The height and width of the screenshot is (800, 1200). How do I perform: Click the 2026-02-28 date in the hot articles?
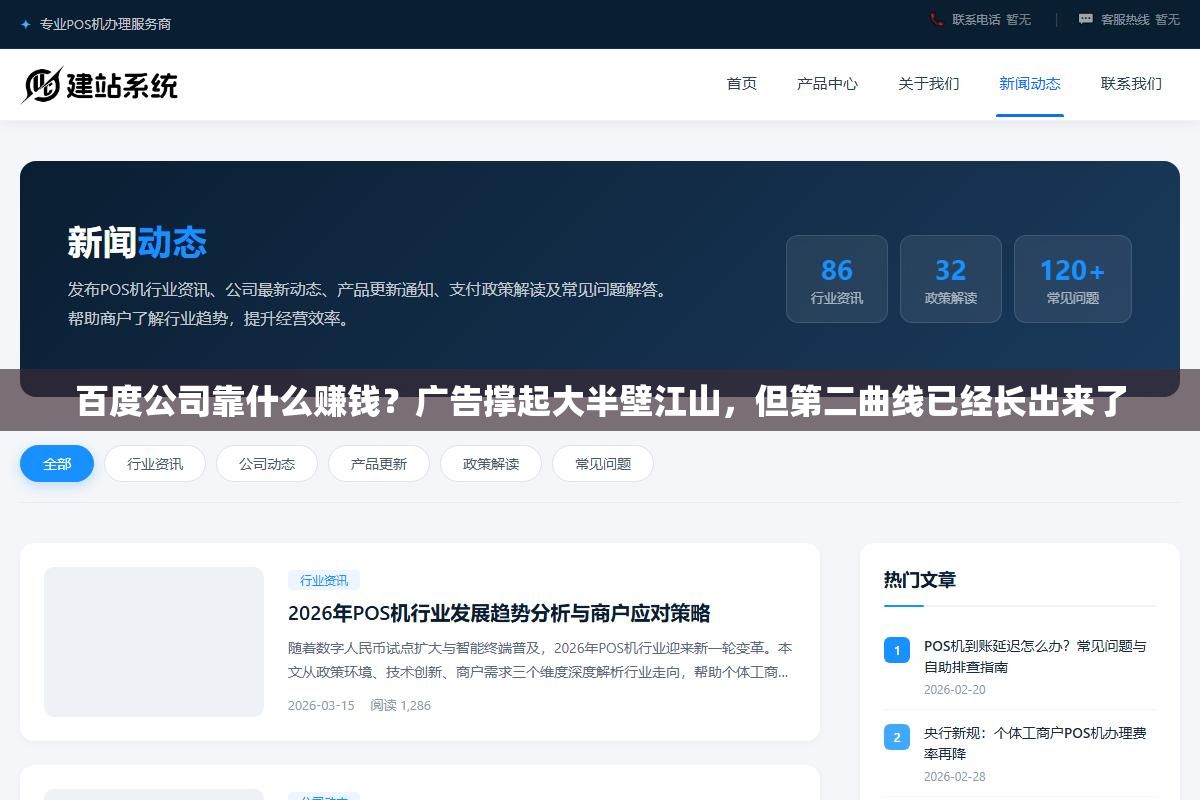955,777
